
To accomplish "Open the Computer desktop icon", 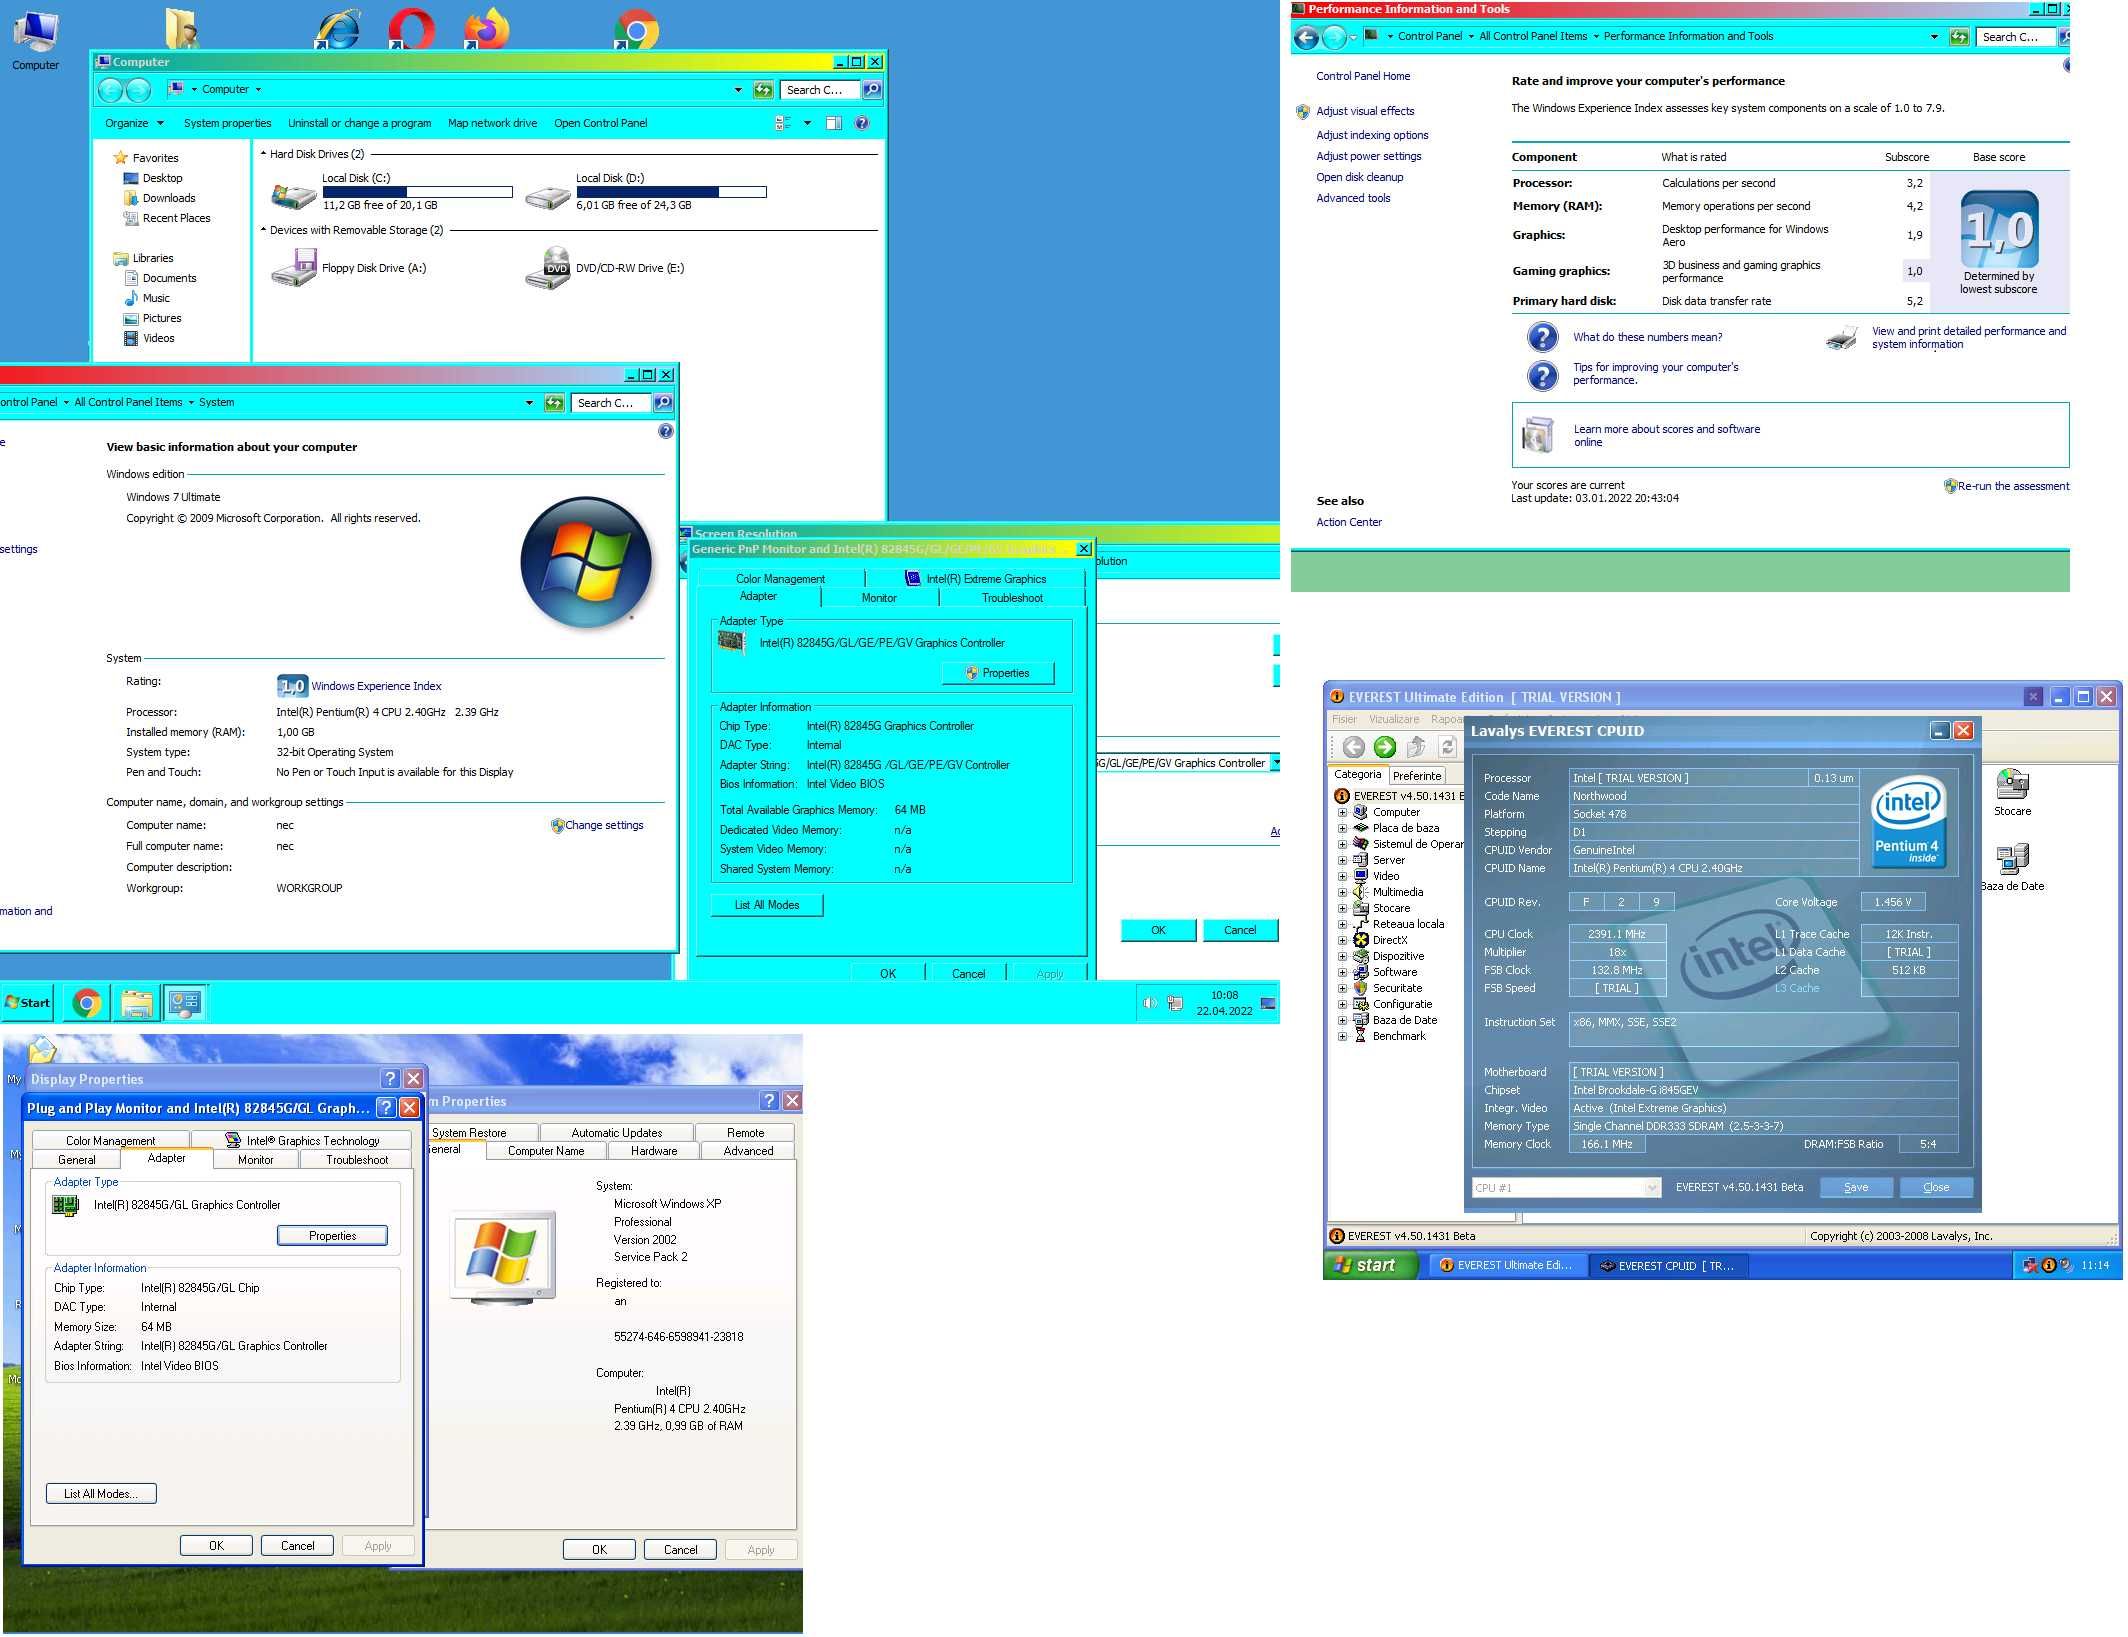I will point(35,40).
